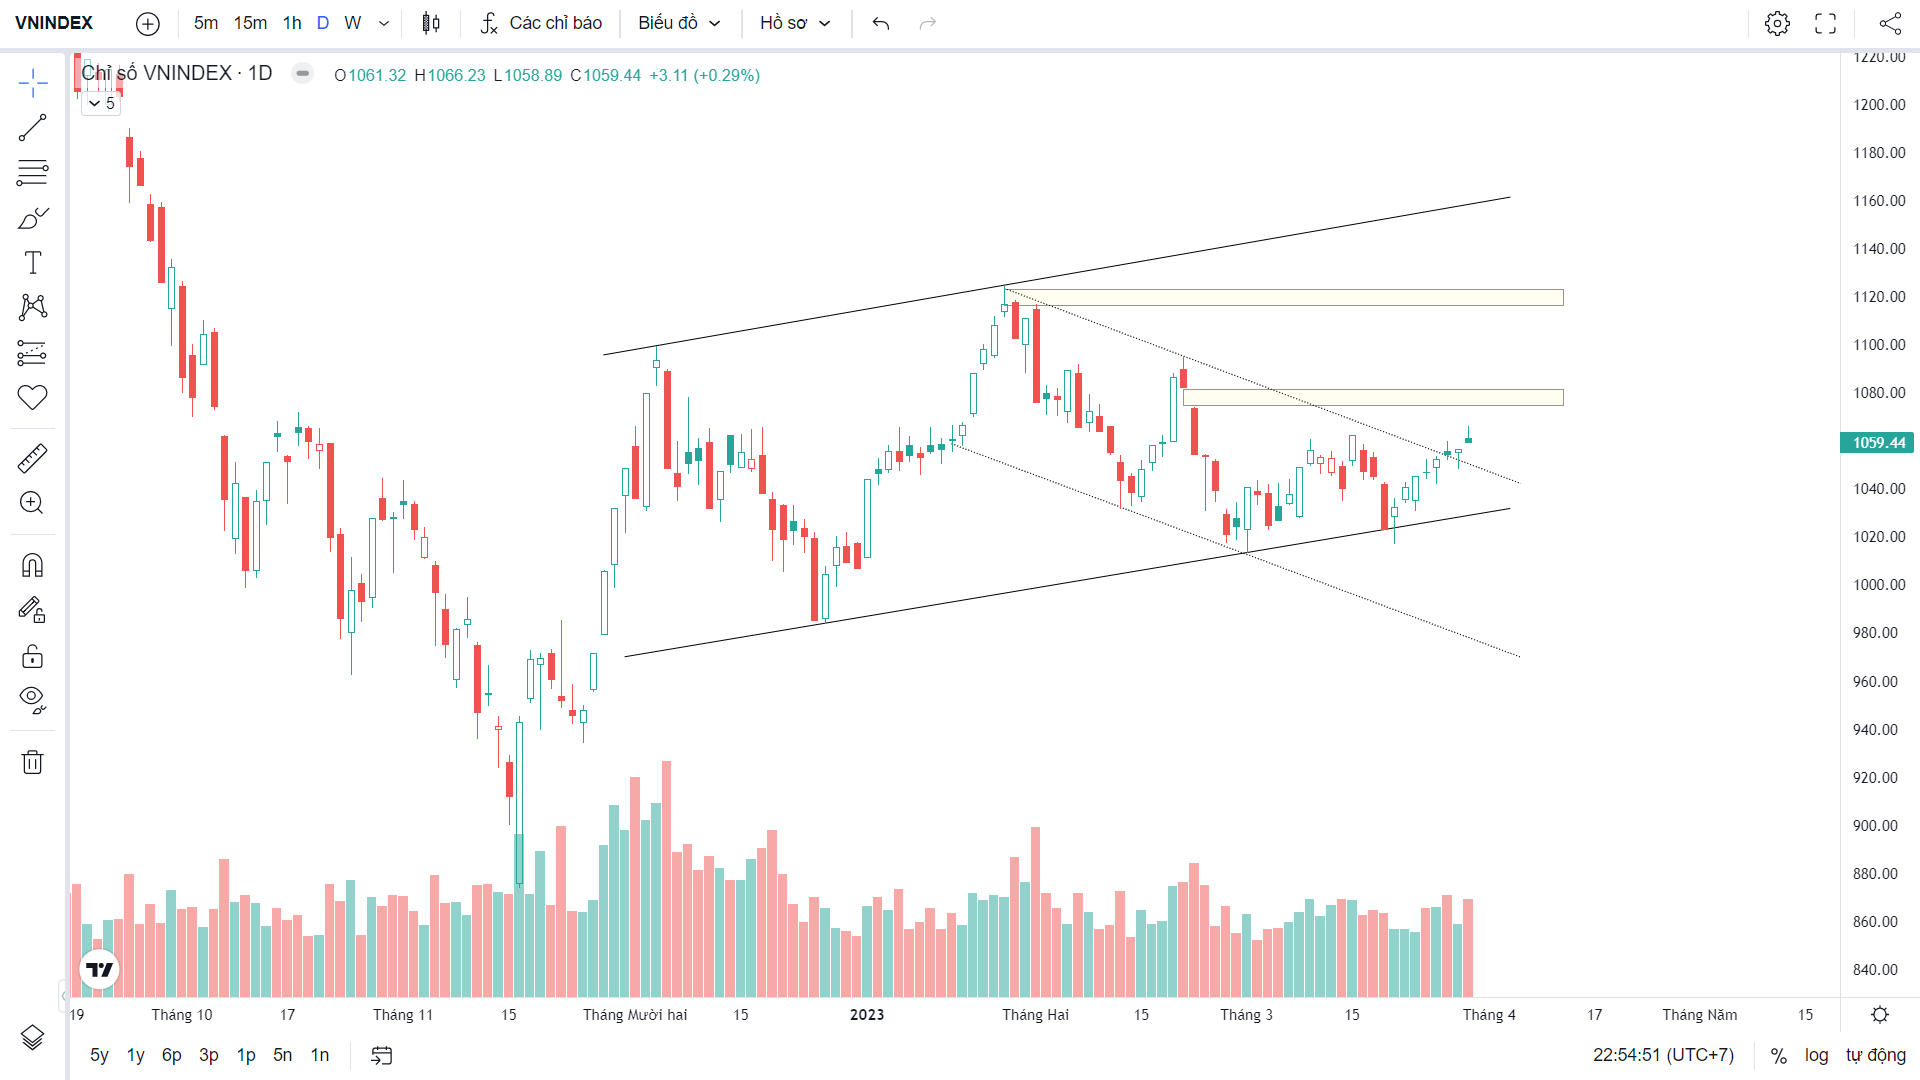
Task: Open the Fibonacci retracement lines tool
Action: (x=32, y=173)
